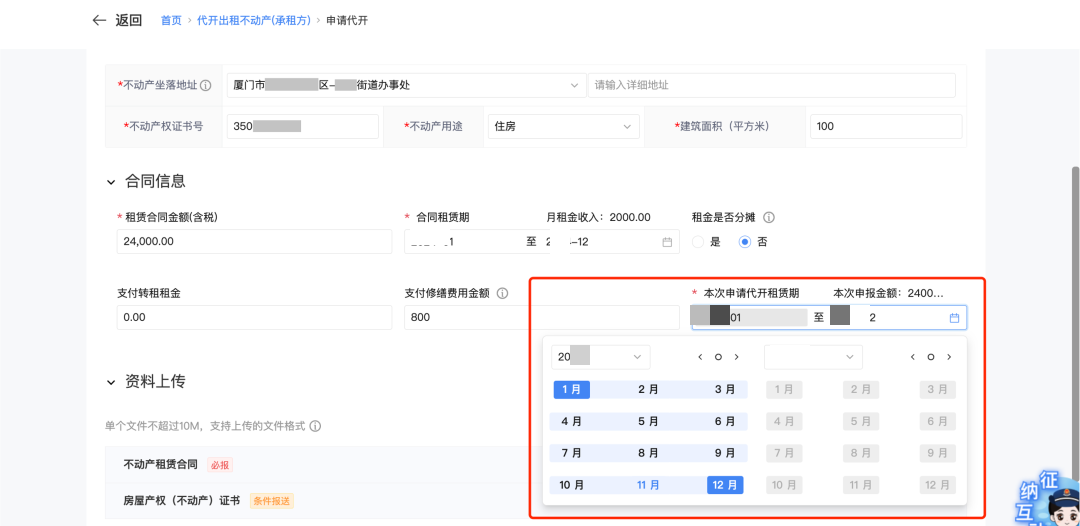Select 10月 in the left month panel
The height and width of the screenshot is (526, 1080).
(572, 485)
